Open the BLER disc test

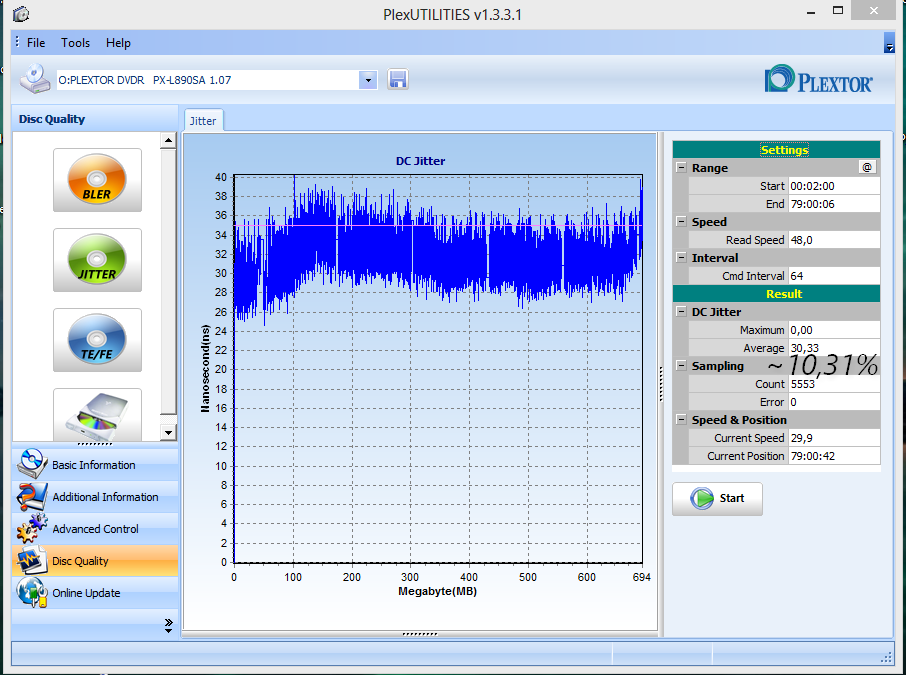[97, 180]
